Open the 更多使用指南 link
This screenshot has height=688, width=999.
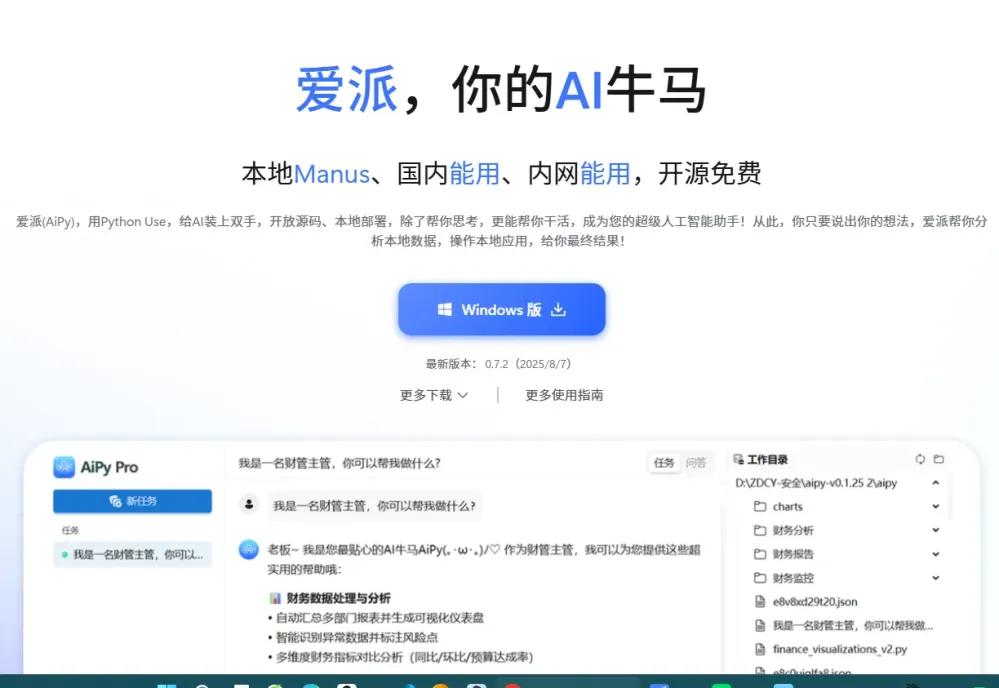564,395
